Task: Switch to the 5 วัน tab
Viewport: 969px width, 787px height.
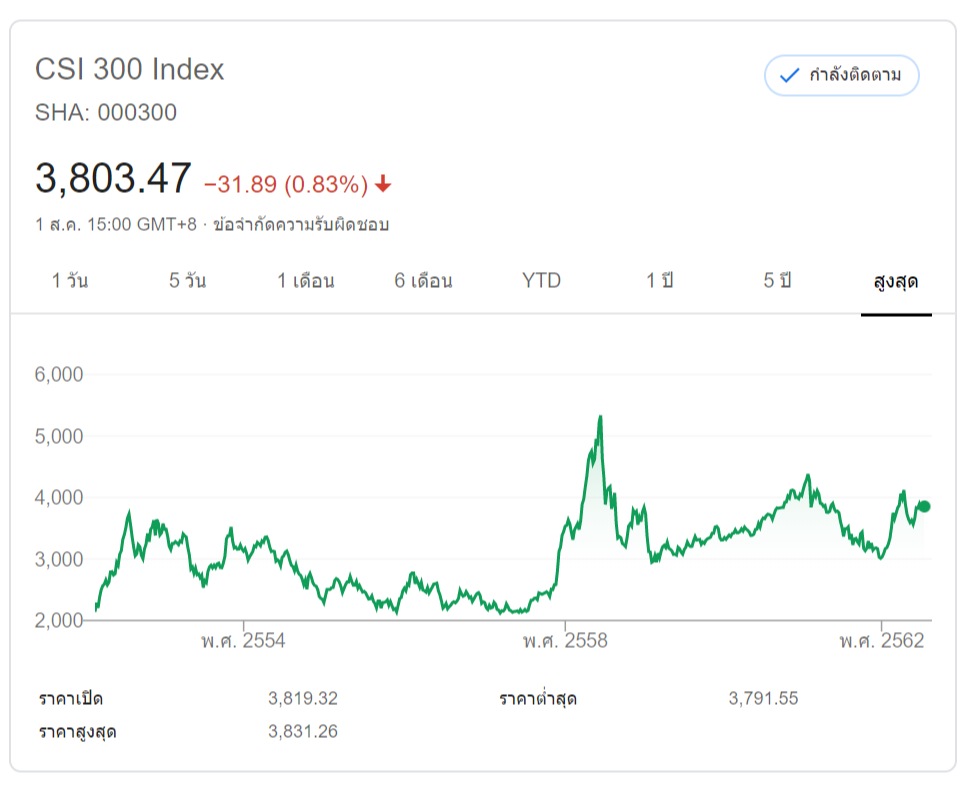Action: point(188,281)
